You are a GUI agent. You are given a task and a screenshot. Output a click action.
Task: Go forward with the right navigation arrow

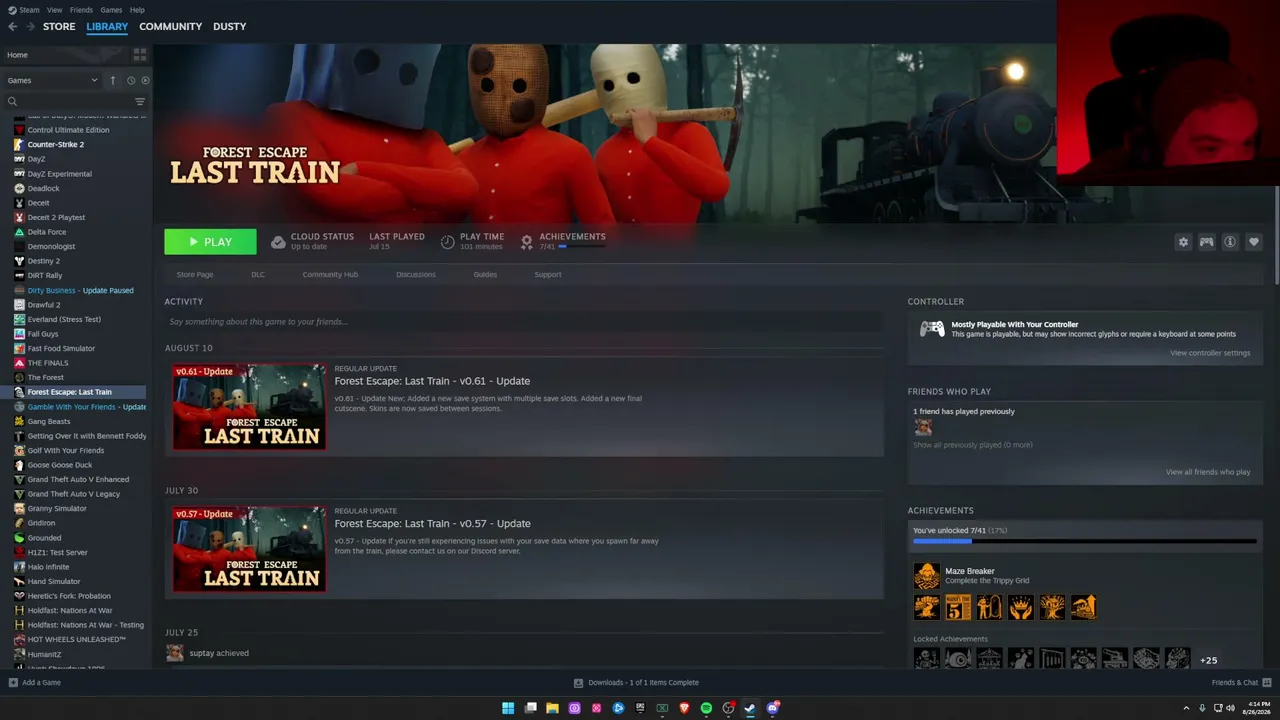[30, 27]
